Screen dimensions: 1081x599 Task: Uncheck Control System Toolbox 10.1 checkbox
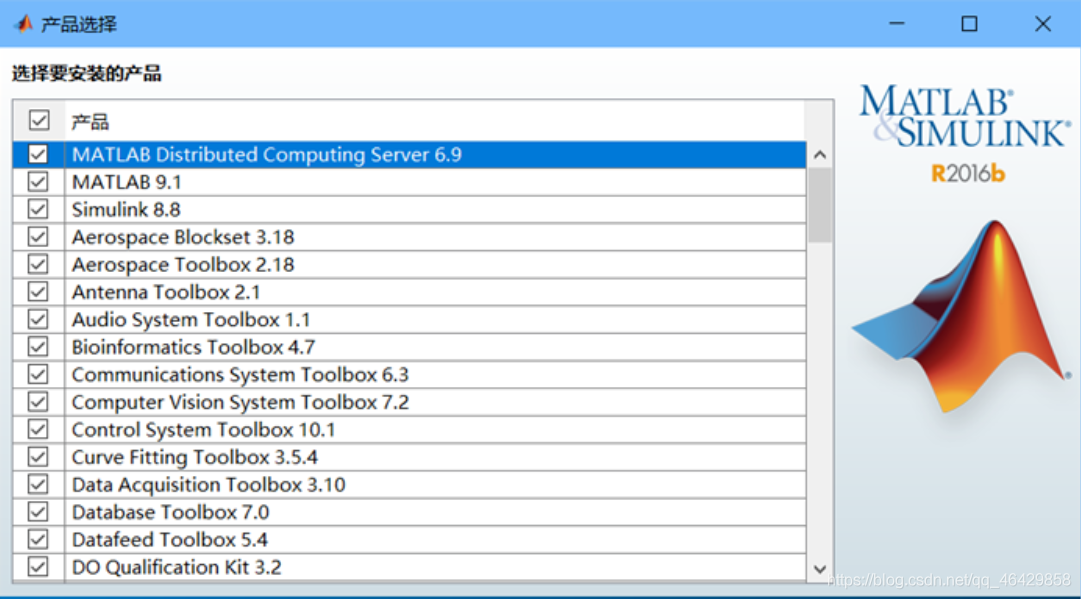pos(38,429)
